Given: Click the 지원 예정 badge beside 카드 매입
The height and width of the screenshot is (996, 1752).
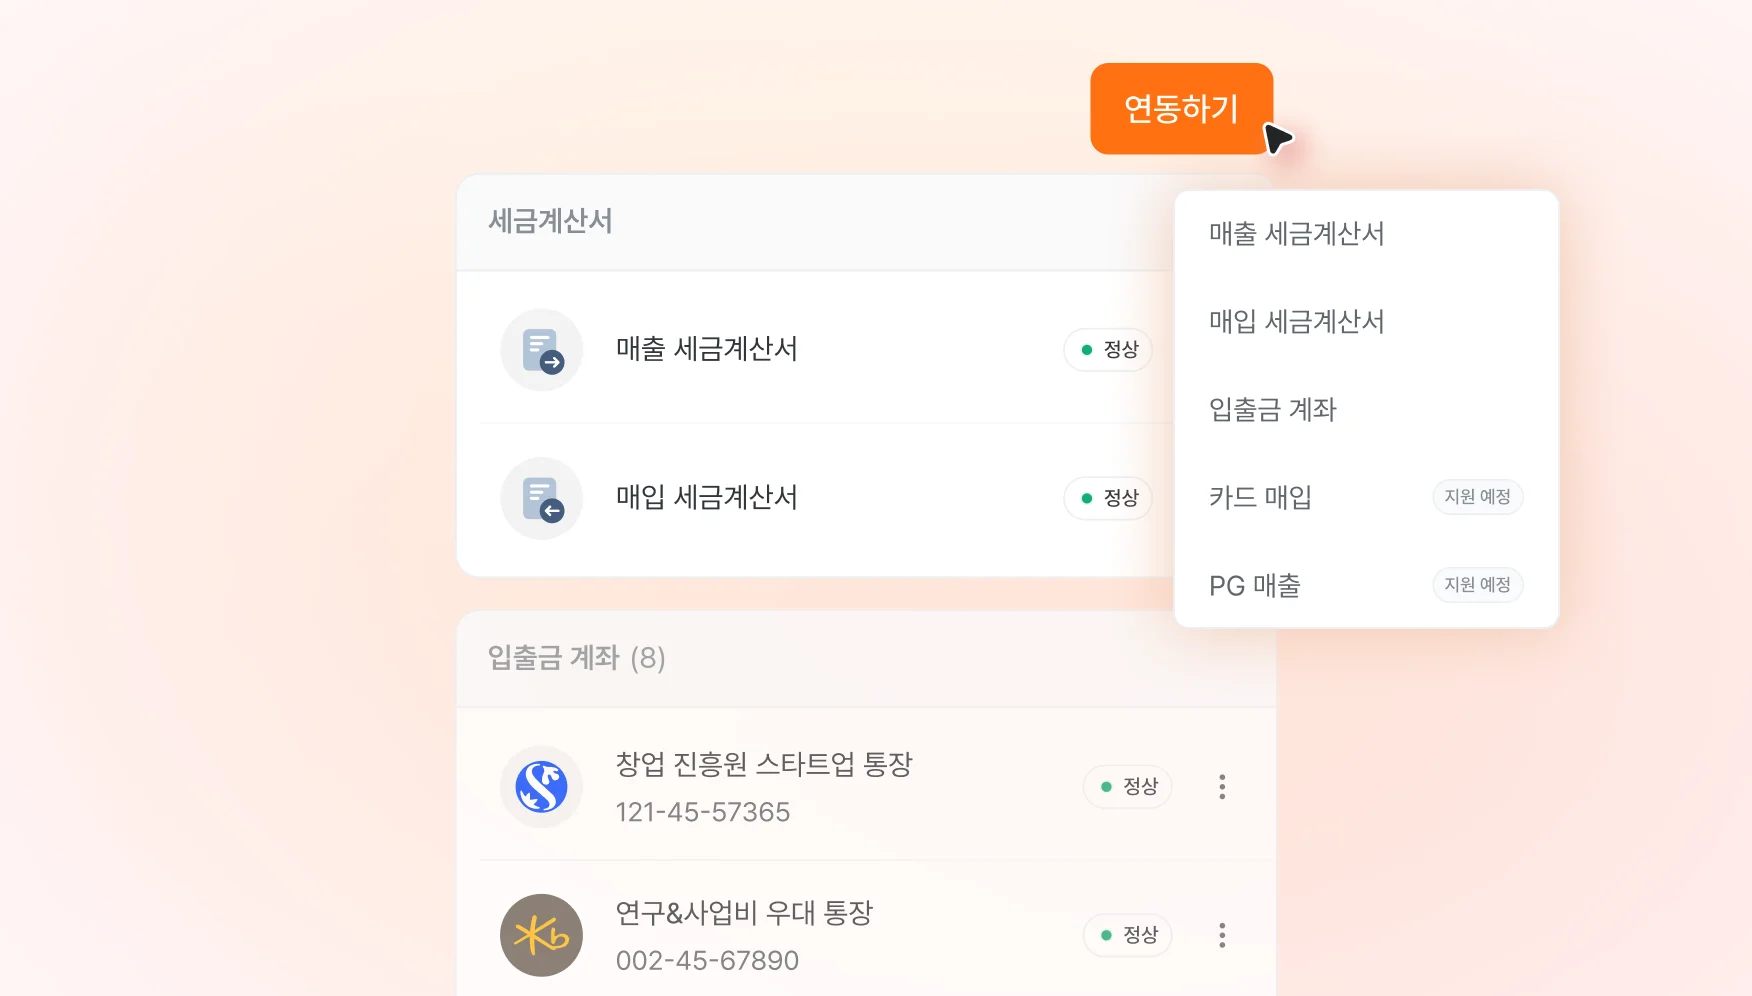Looking at the screenshot, I should click(x=1478, y=497).
